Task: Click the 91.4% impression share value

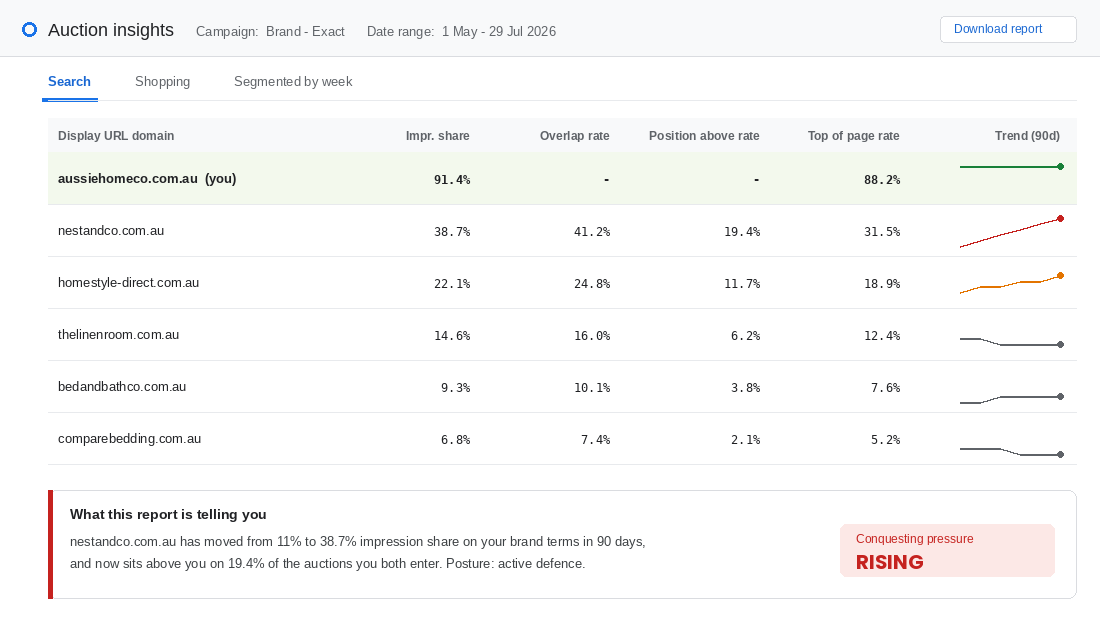Action: pyautogui.click(x=452, y=180)
